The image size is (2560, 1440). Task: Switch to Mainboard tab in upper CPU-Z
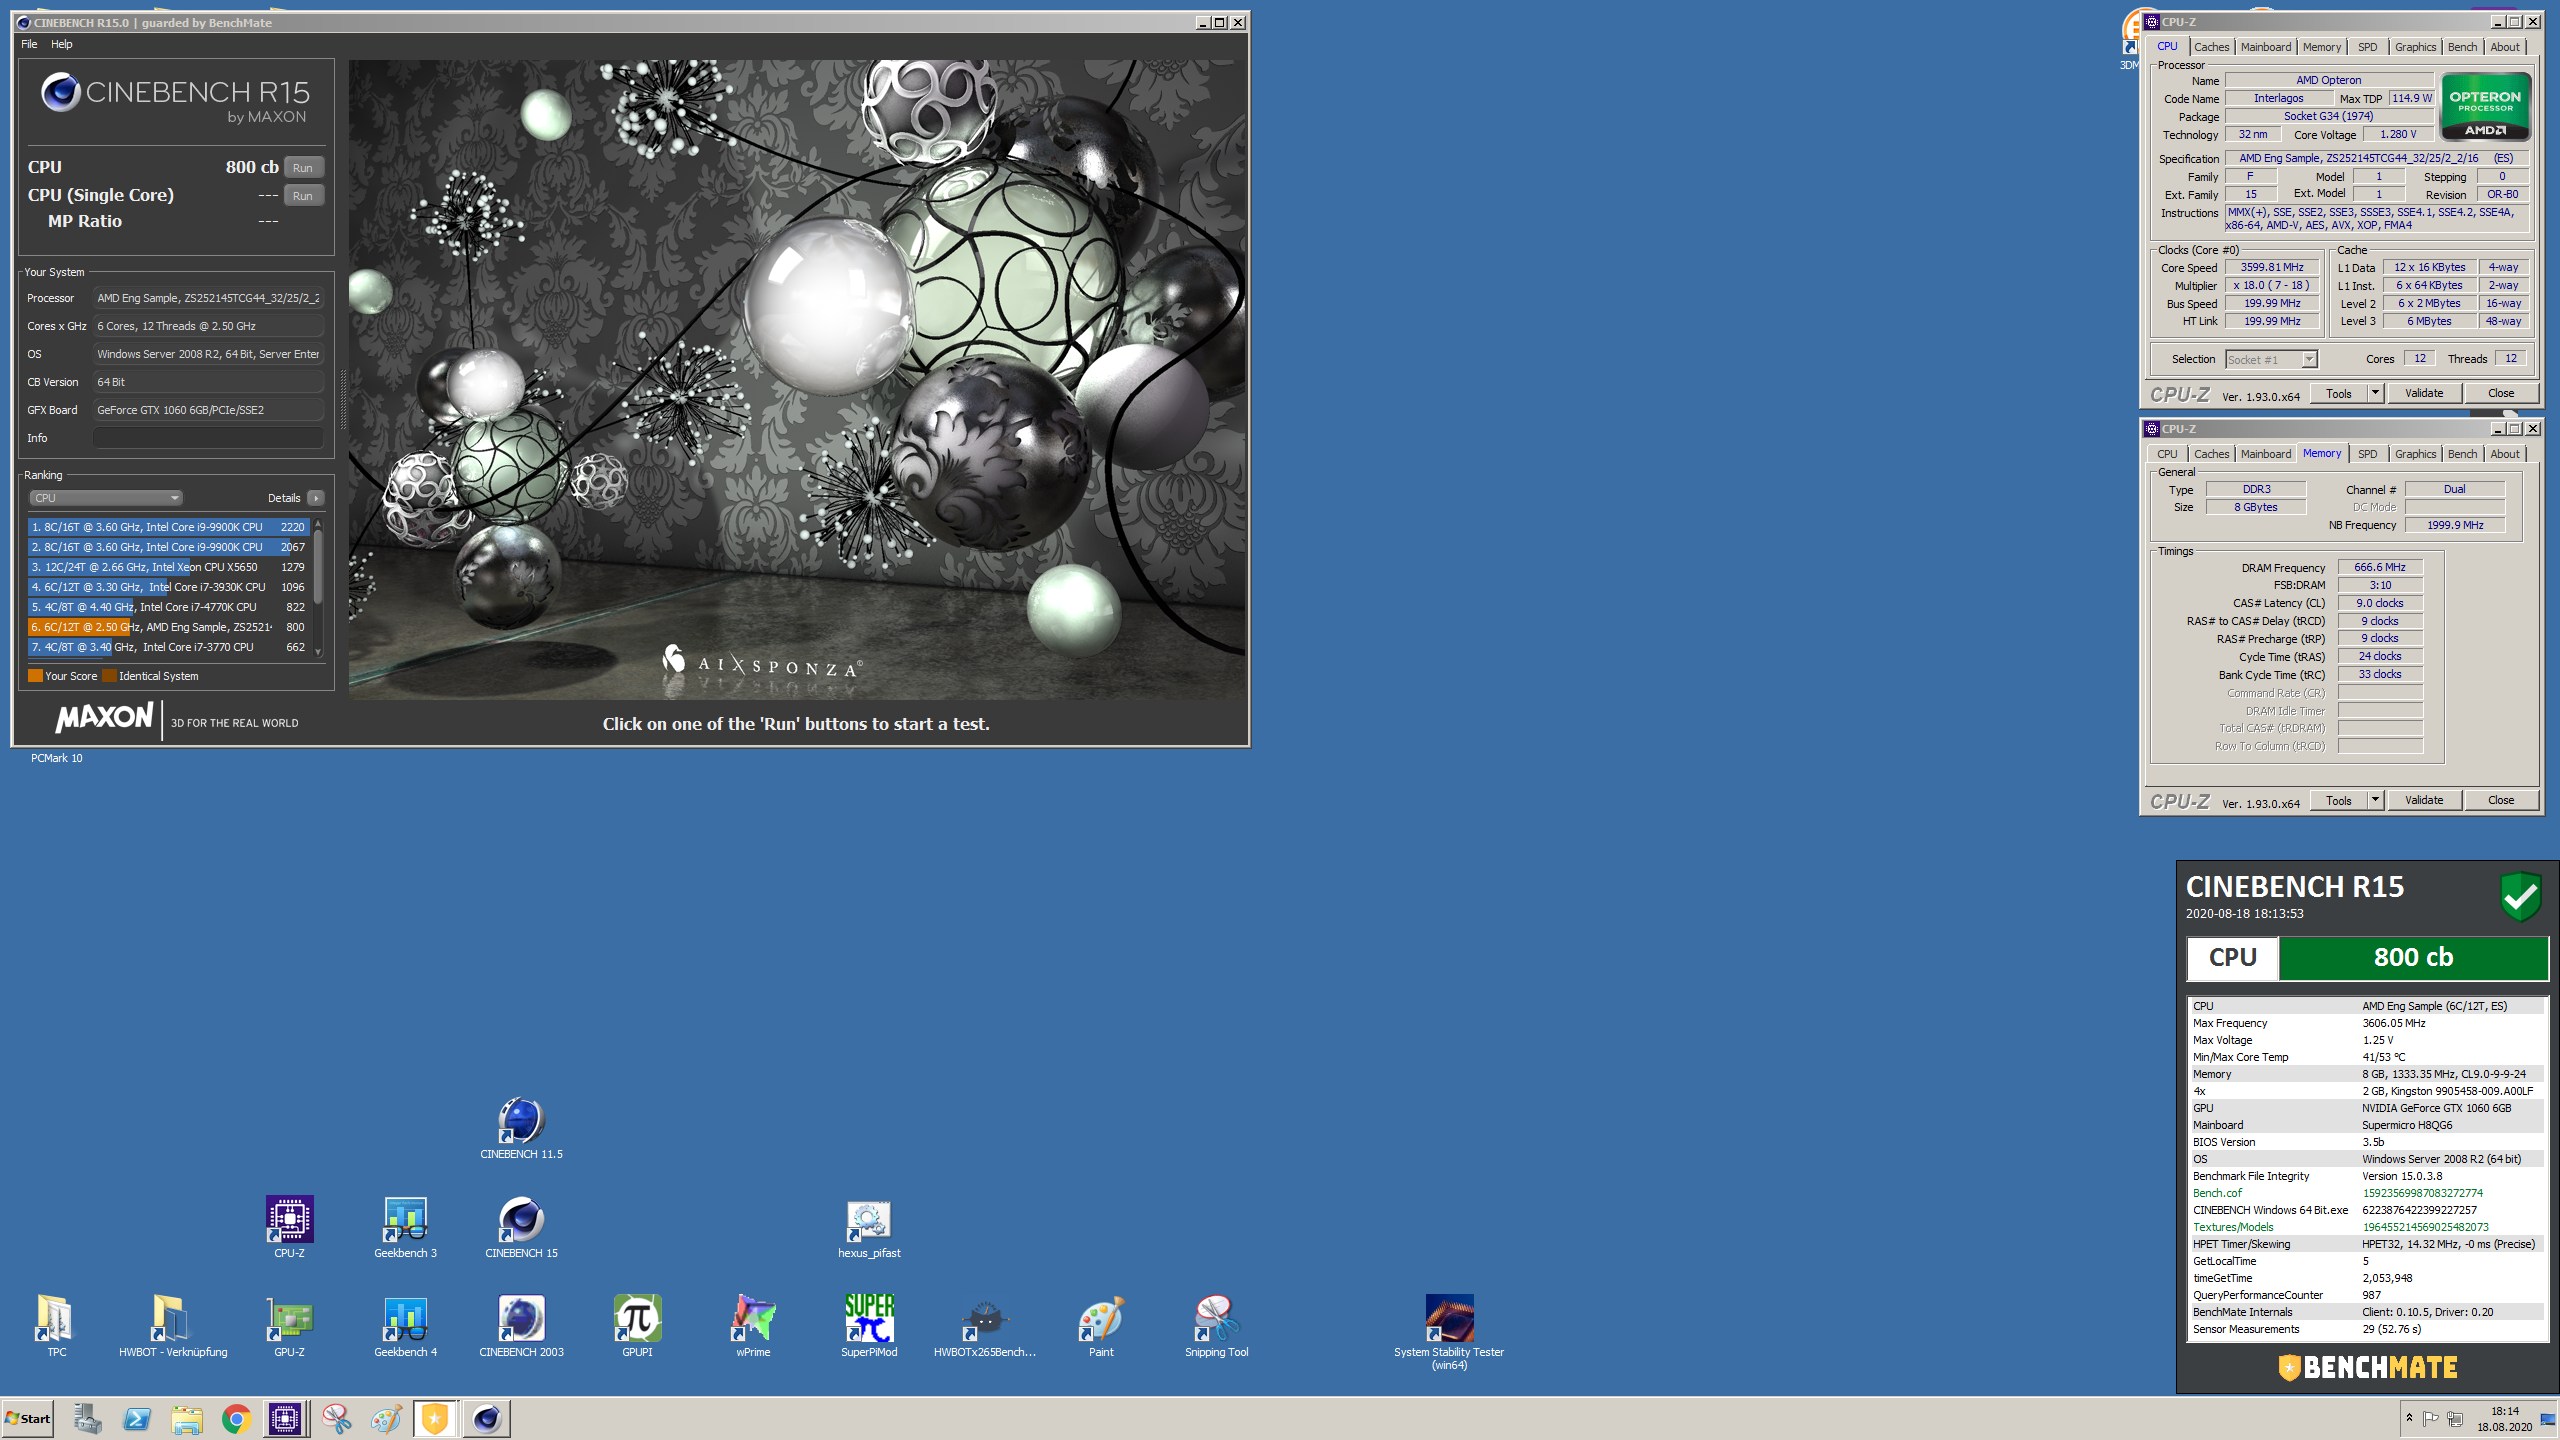coord(2265,47)
